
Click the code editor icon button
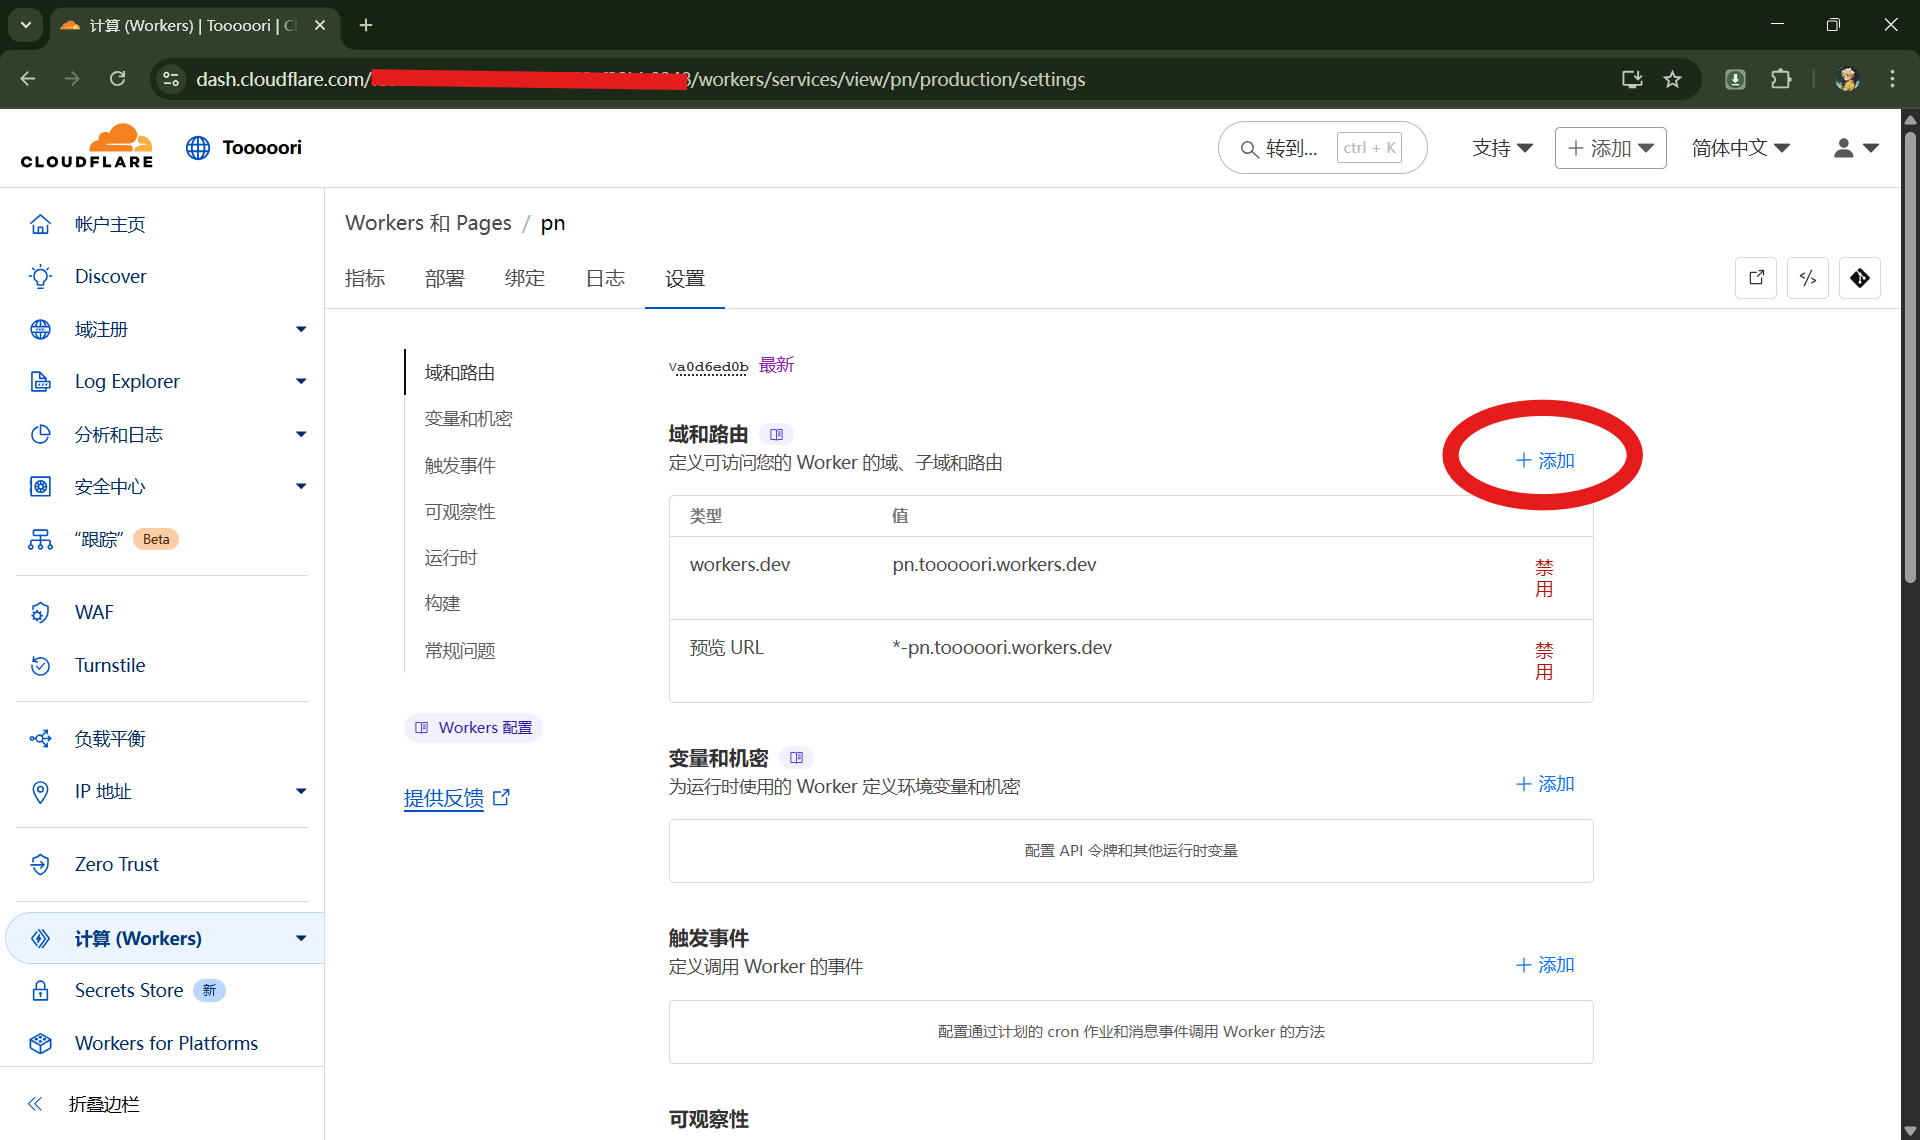[x=1807, y=278]
